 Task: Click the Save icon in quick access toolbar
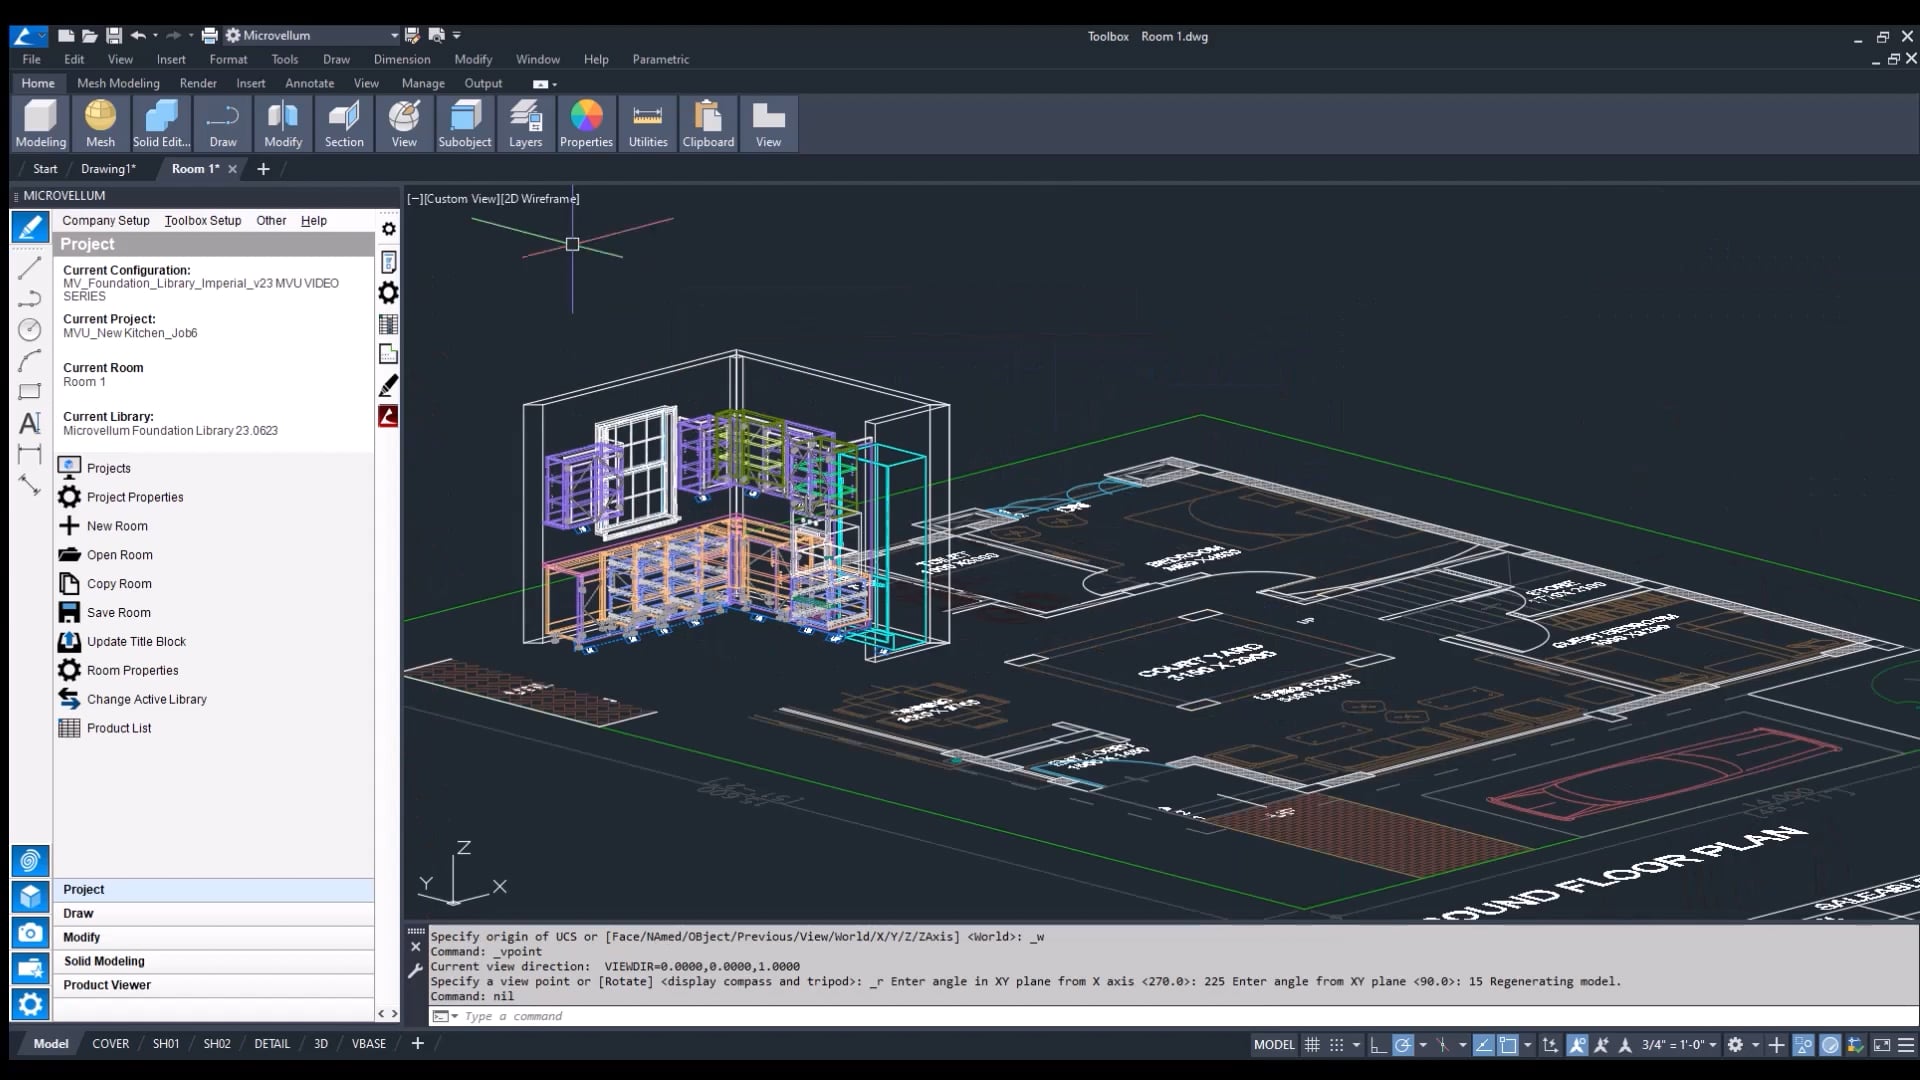(114, 35)
